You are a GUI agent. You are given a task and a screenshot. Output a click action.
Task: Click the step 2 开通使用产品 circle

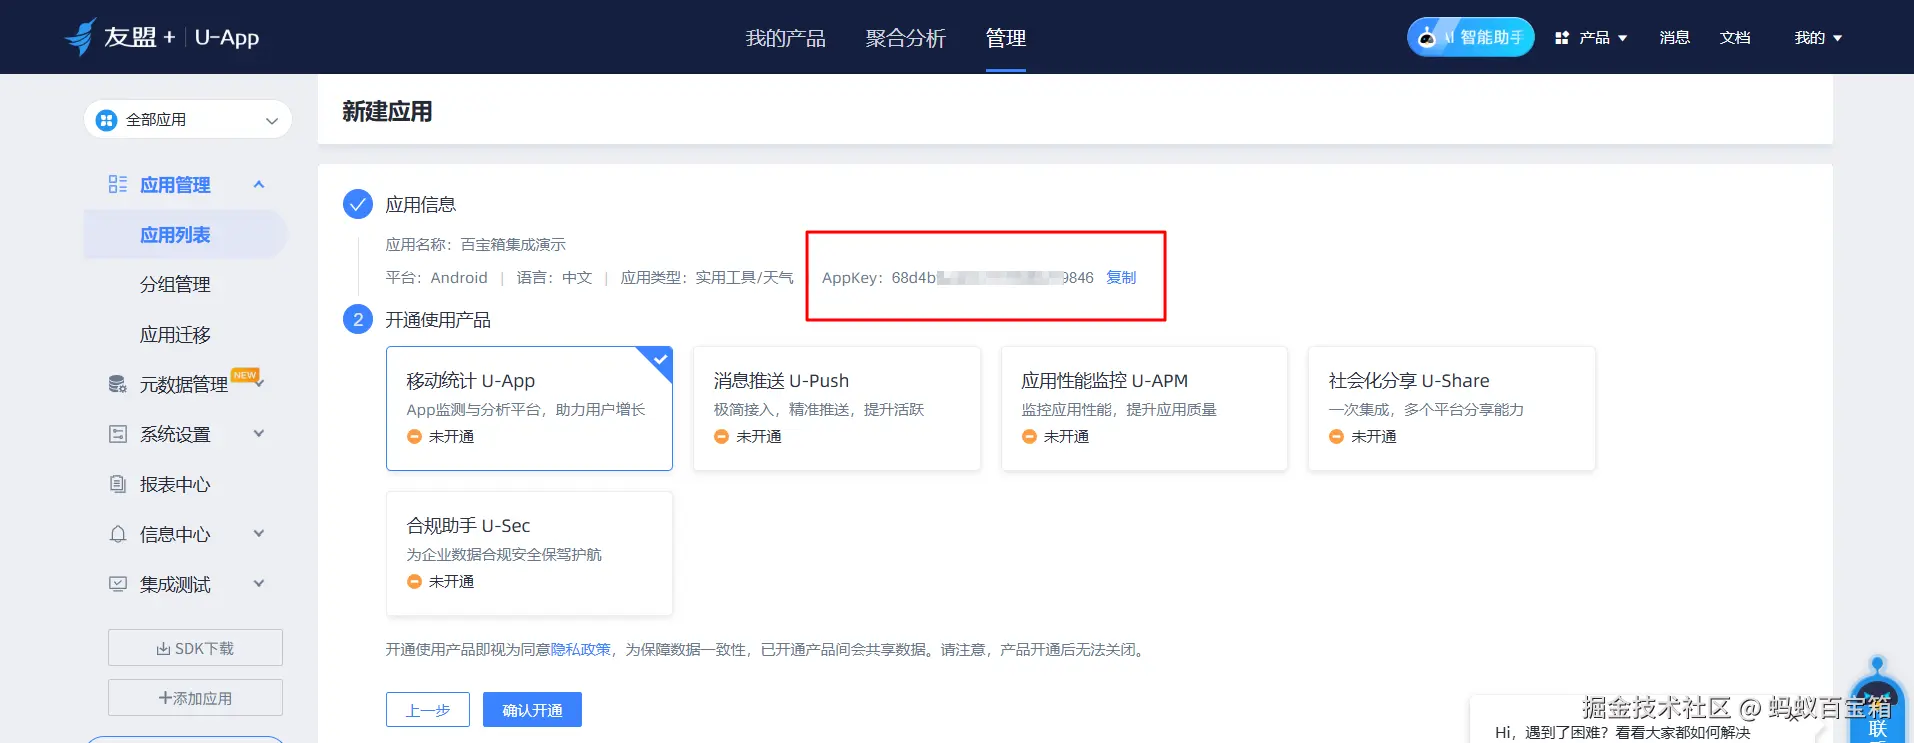[358, 319]
